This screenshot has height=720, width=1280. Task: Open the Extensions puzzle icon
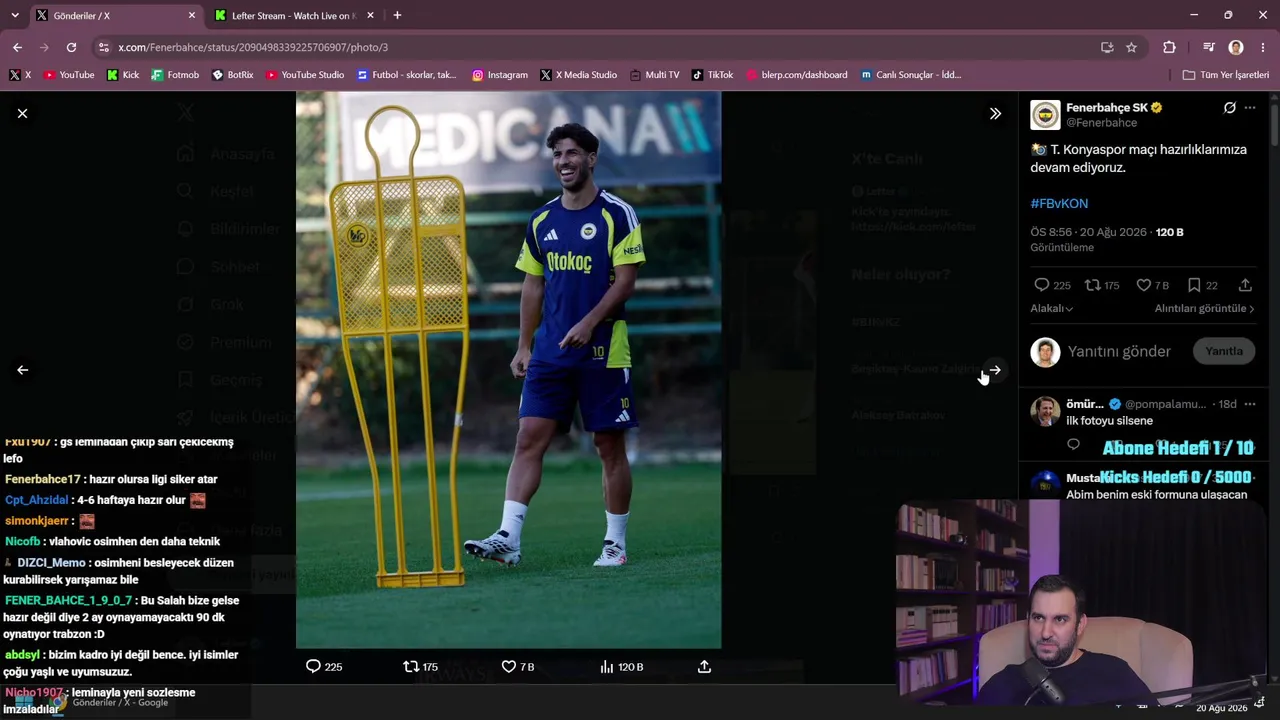click(x=1169, y=47)
